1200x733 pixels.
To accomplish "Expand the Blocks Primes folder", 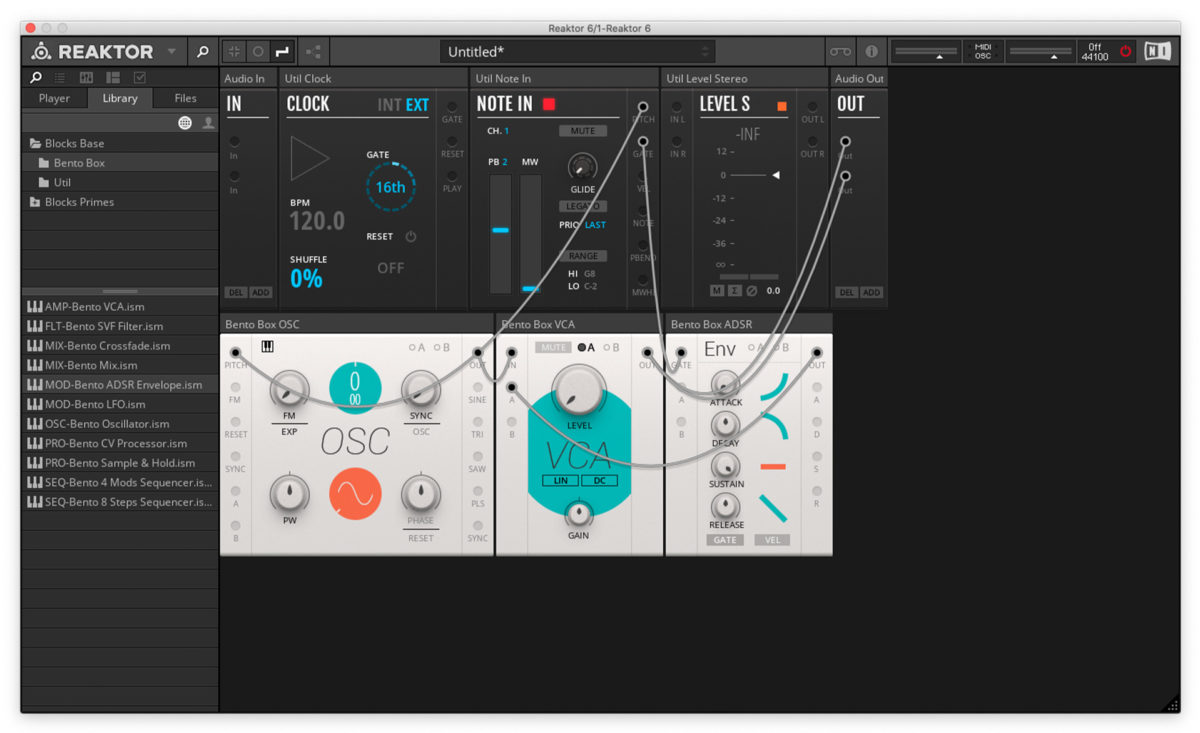I will click(120, 202).
